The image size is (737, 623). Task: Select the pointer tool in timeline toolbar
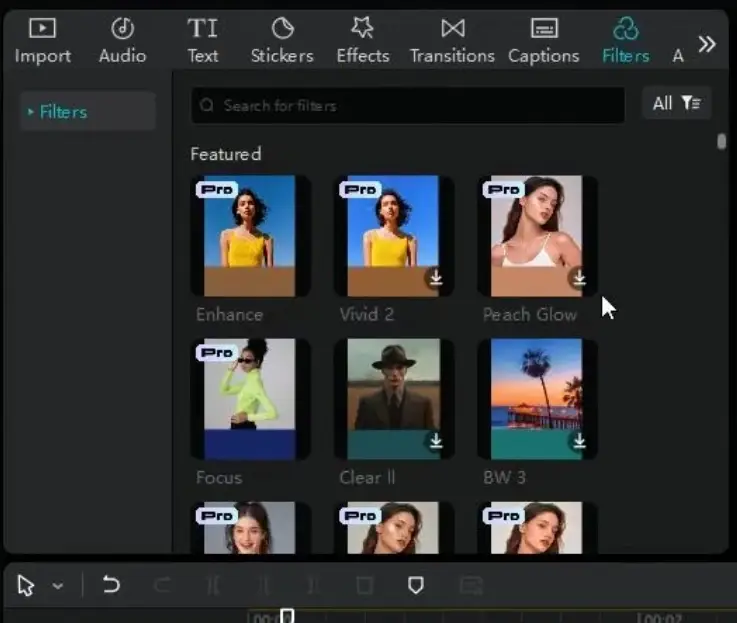26,586
